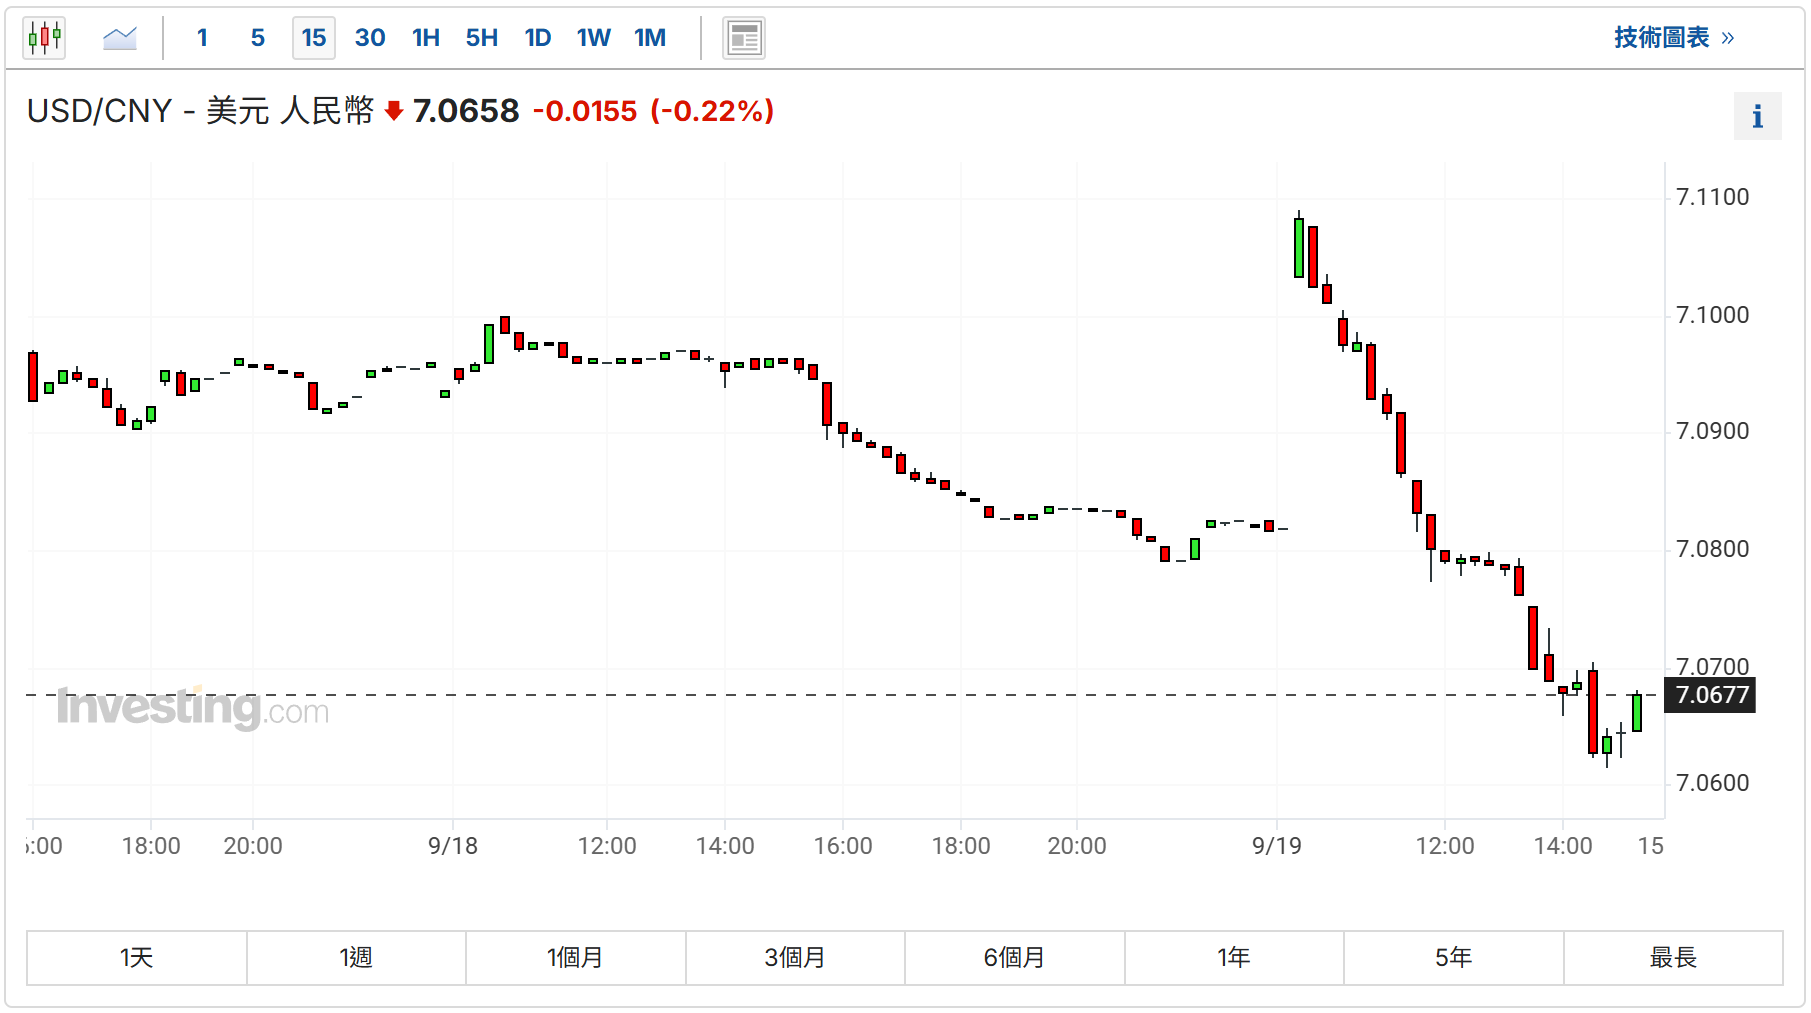This screenshot has width=1811, height=1013.
Task: View the 最長 maximum range
Action: tap(1673, 958)
